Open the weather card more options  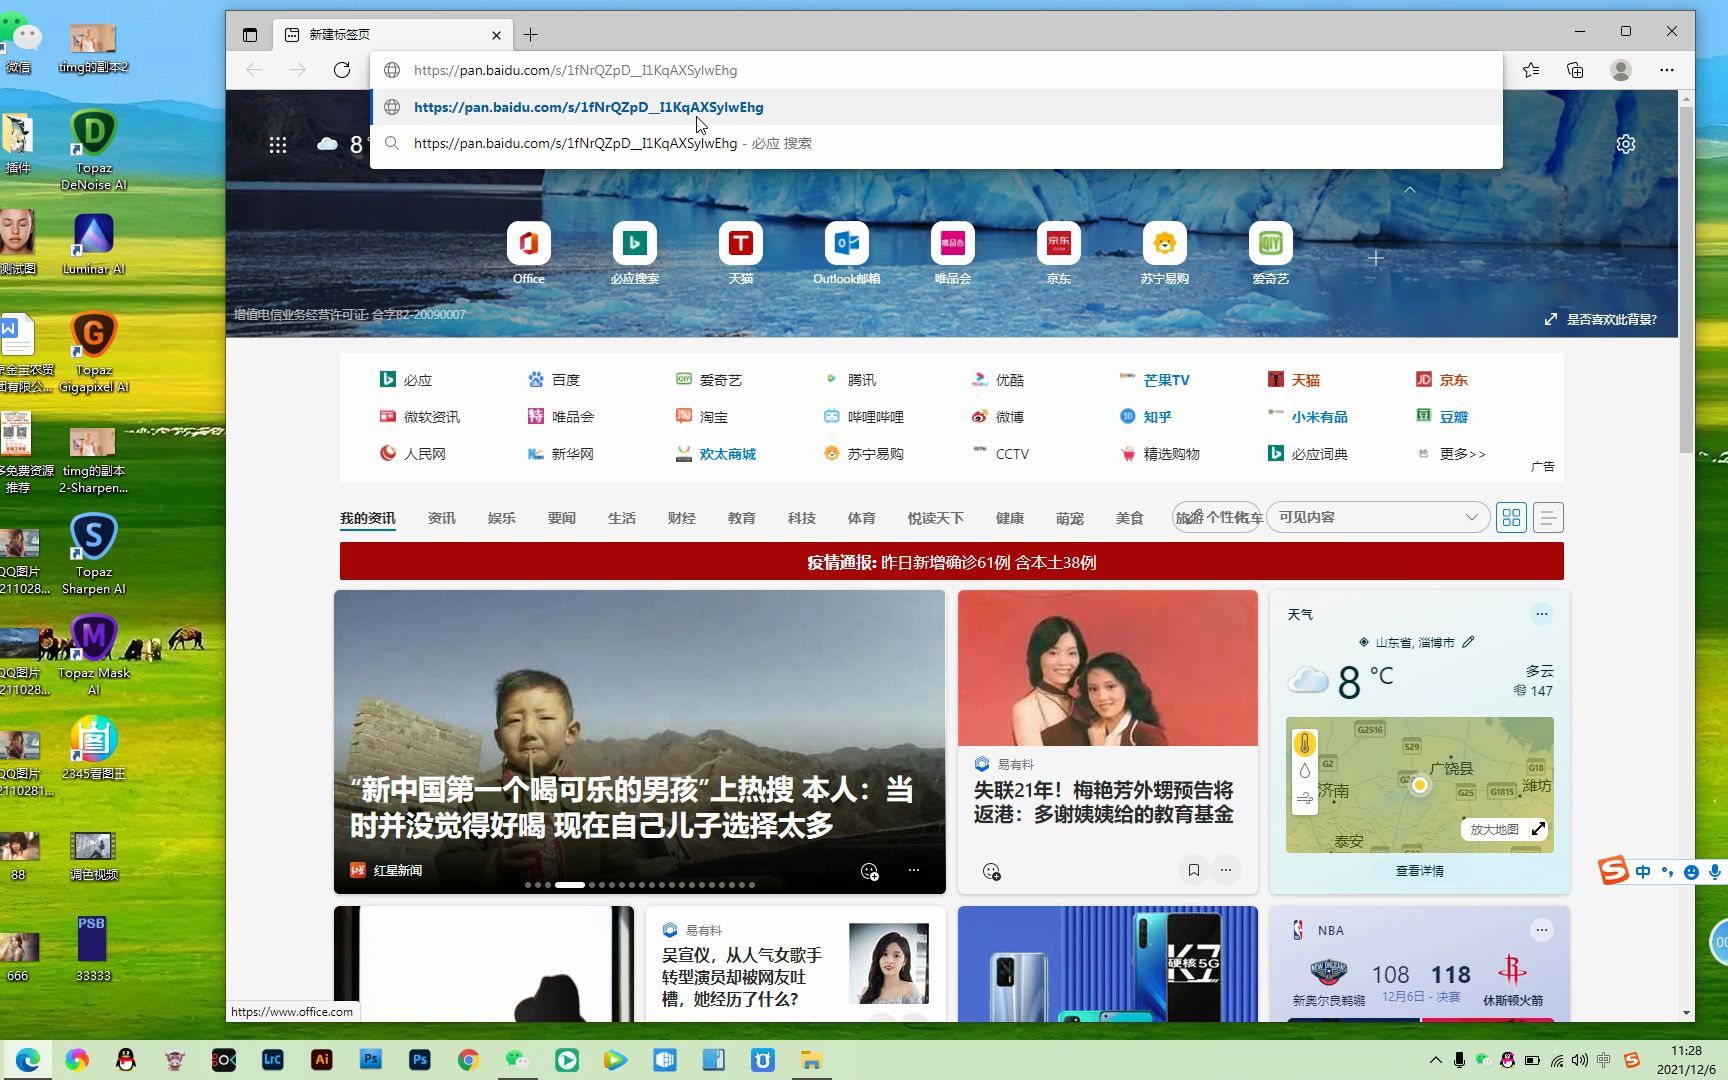1541,614
